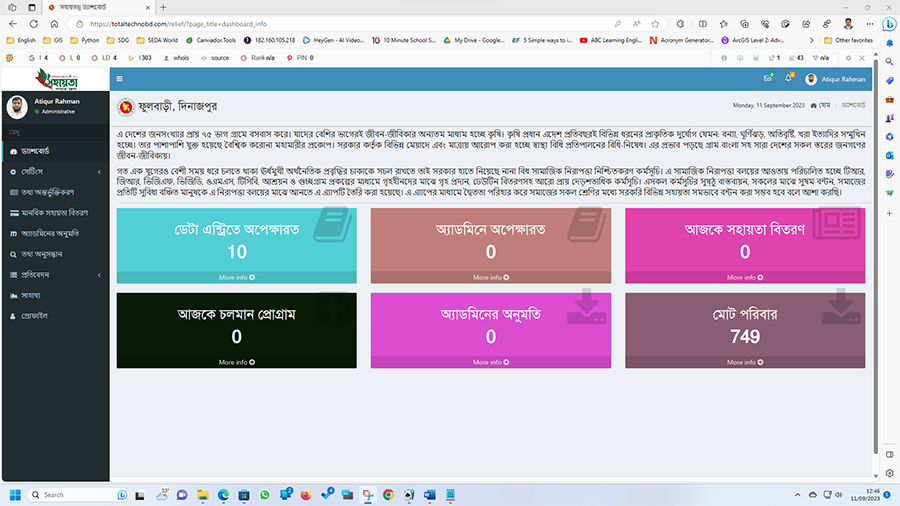Add page to favorites with star icon
900x506 pixels.
pyautogui.click(x=655, y=24)
